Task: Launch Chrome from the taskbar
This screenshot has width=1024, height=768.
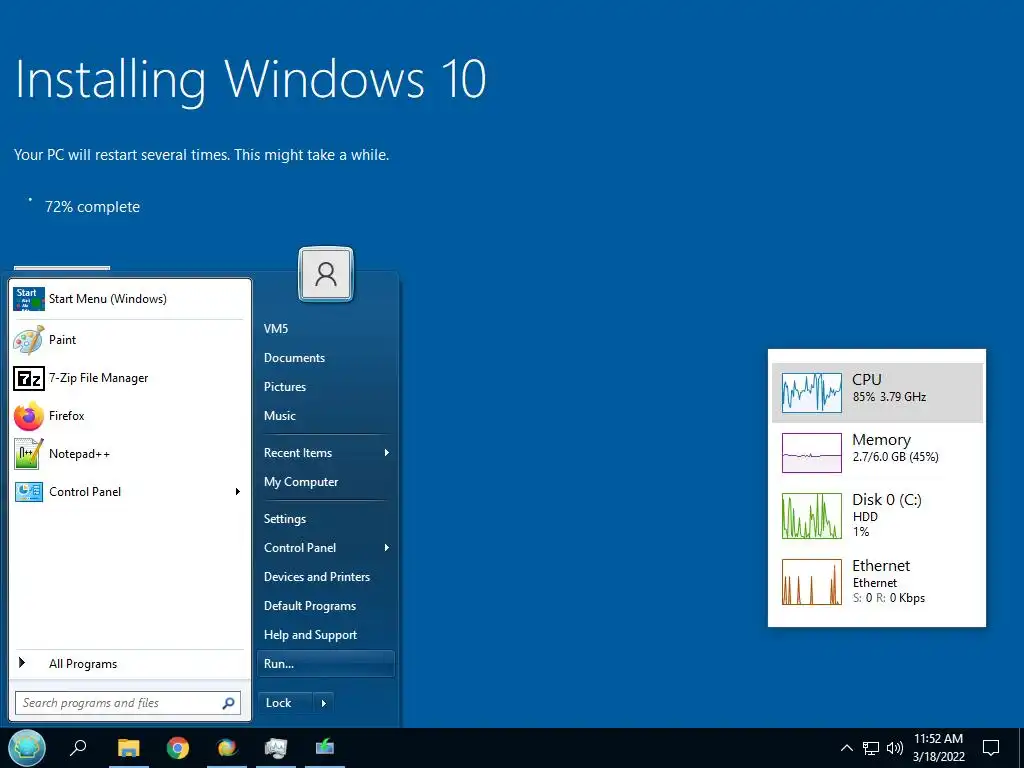Action: (x=178, y=747)
